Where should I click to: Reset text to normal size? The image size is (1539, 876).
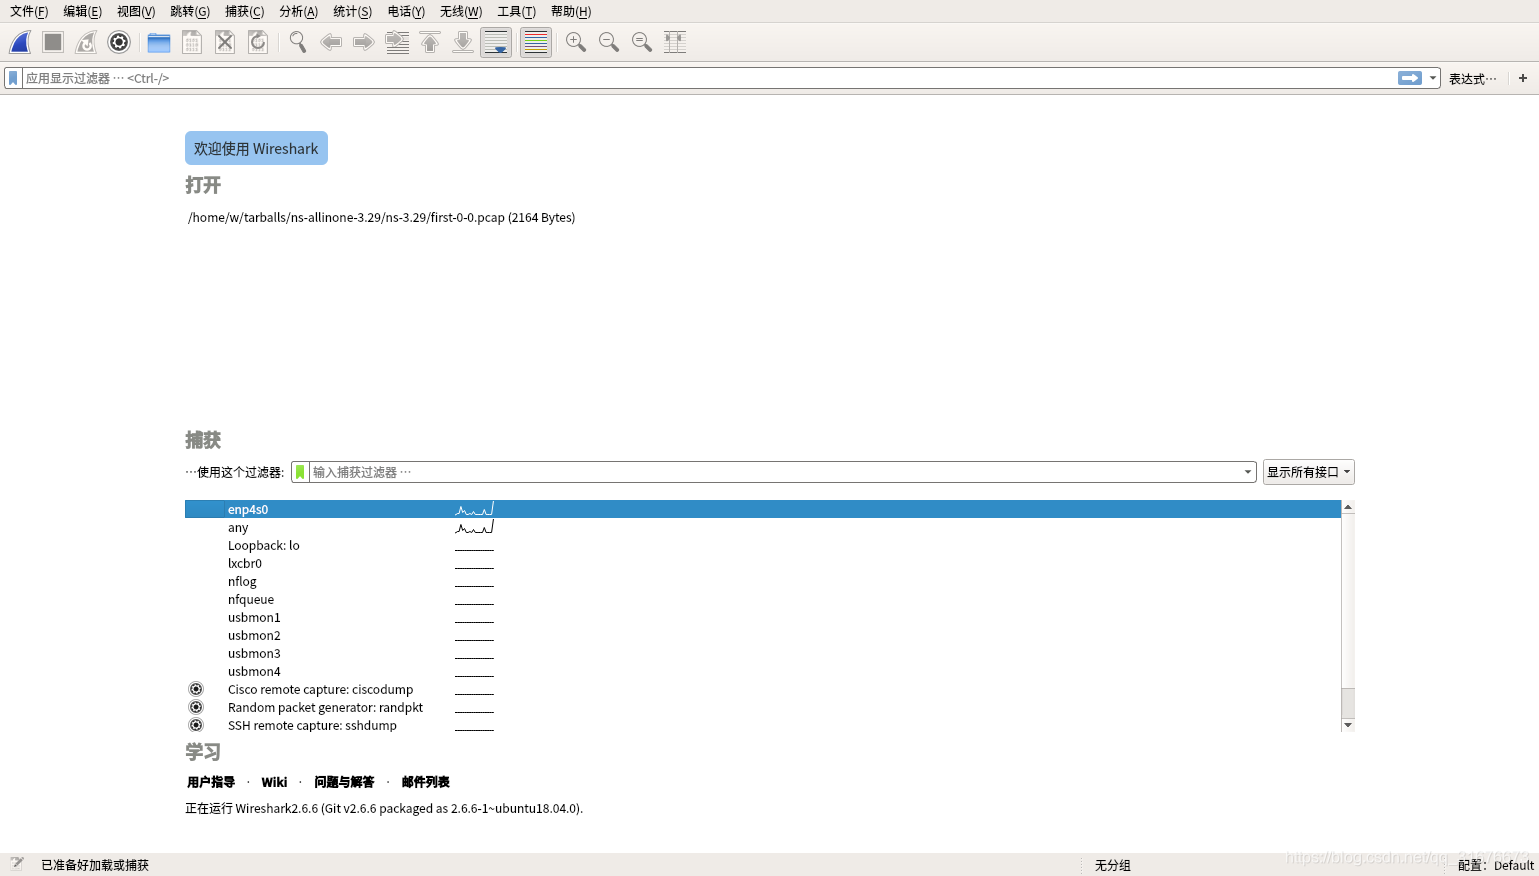coord(642,42)
